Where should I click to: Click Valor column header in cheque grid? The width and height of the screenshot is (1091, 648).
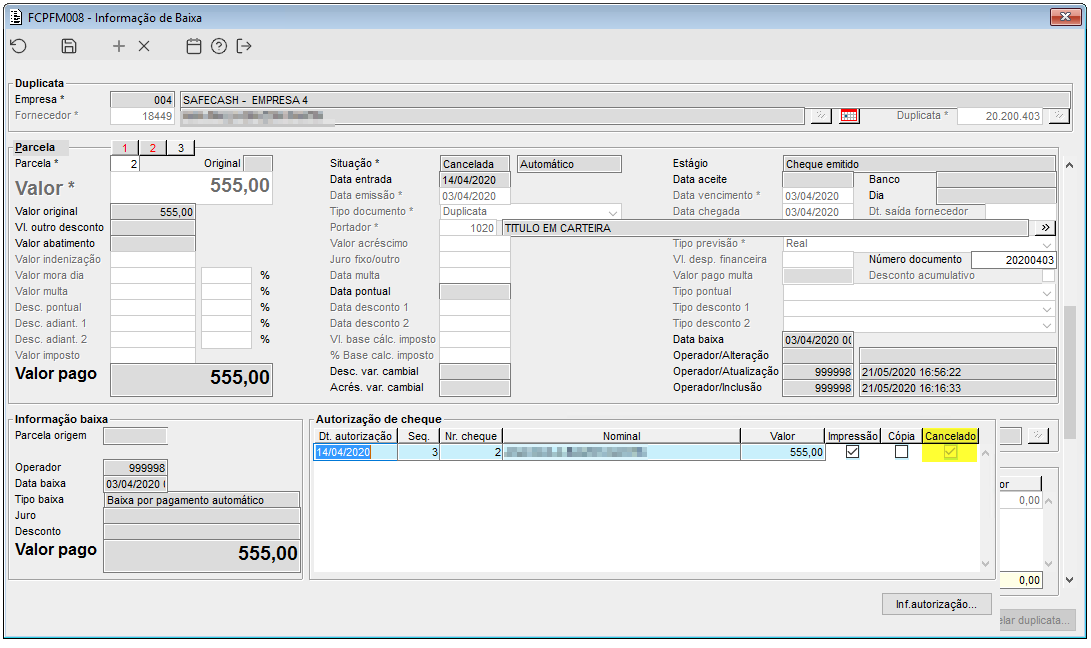pos(782,436)
